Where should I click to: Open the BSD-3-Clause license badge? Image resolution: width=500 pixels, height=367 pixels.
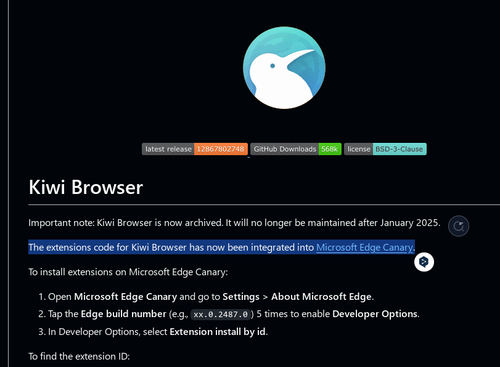(x=385, y=149)
